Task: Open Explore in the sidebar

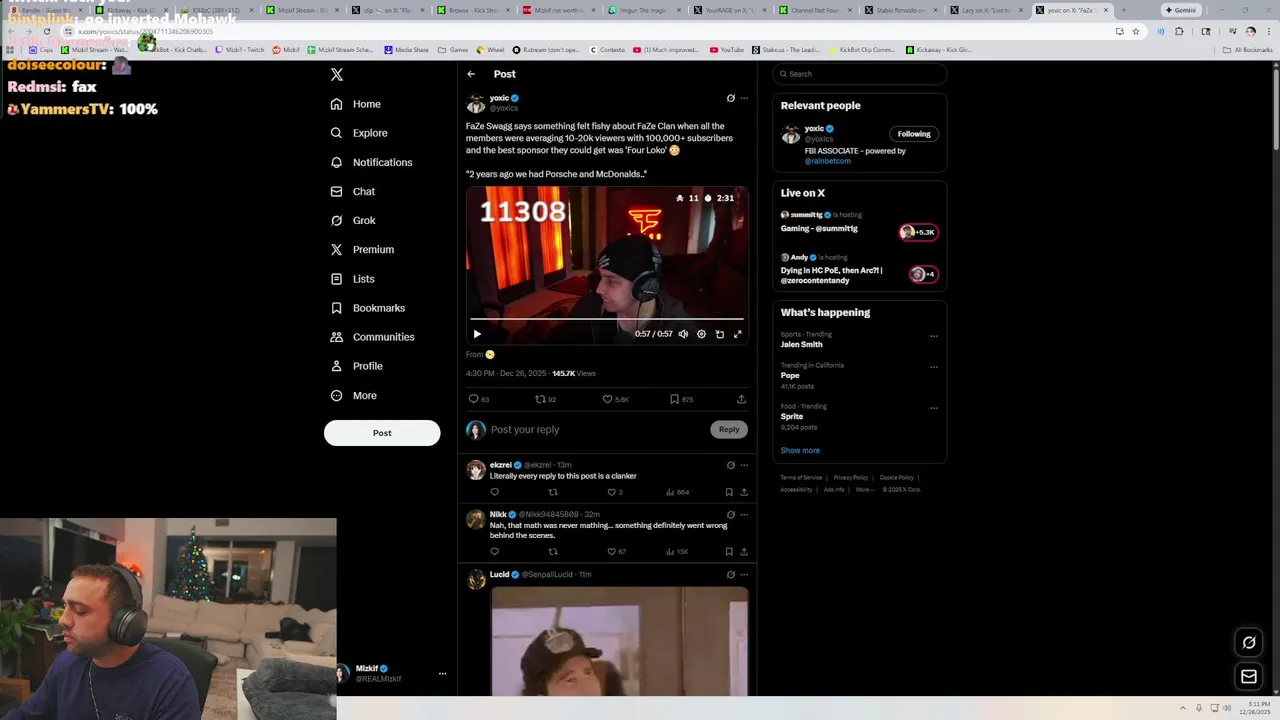Action: point(359,133)
